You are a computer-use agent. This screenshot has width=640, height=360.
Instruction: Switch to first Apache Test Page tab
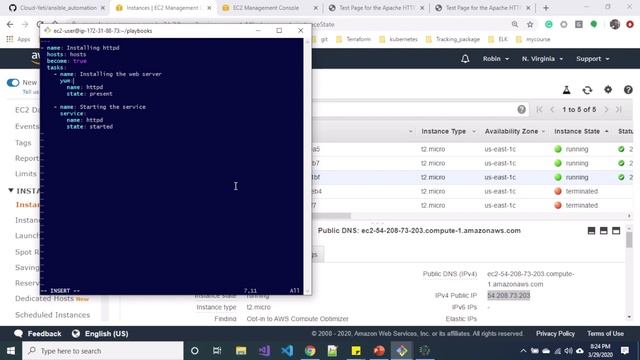376,8
